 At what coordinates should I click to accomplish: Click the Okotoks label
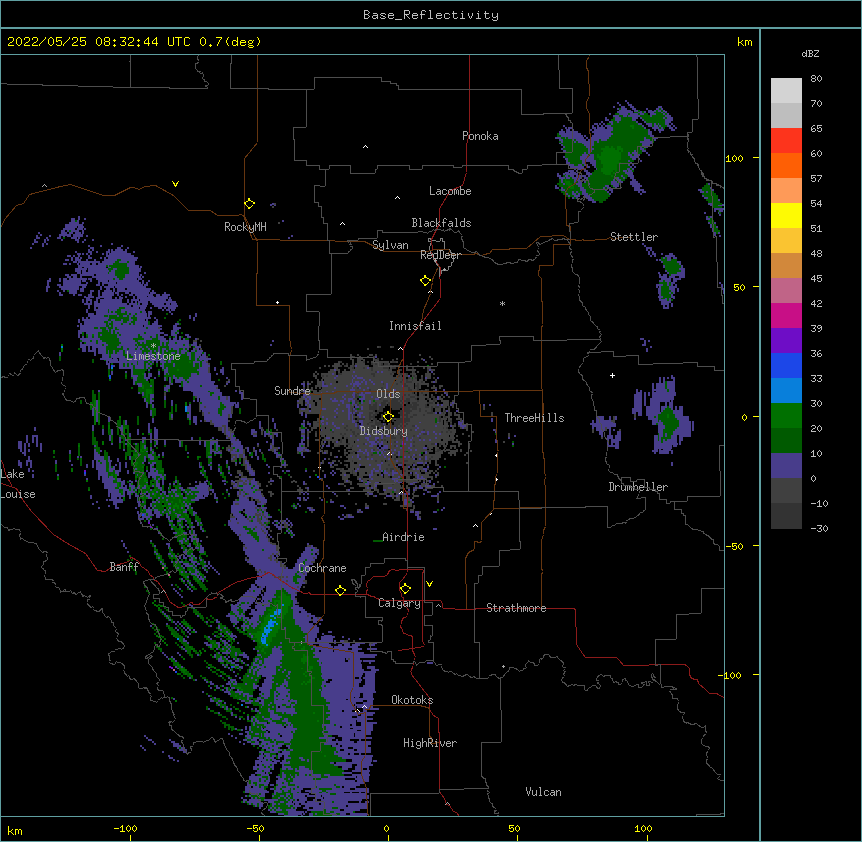(412, 700)
